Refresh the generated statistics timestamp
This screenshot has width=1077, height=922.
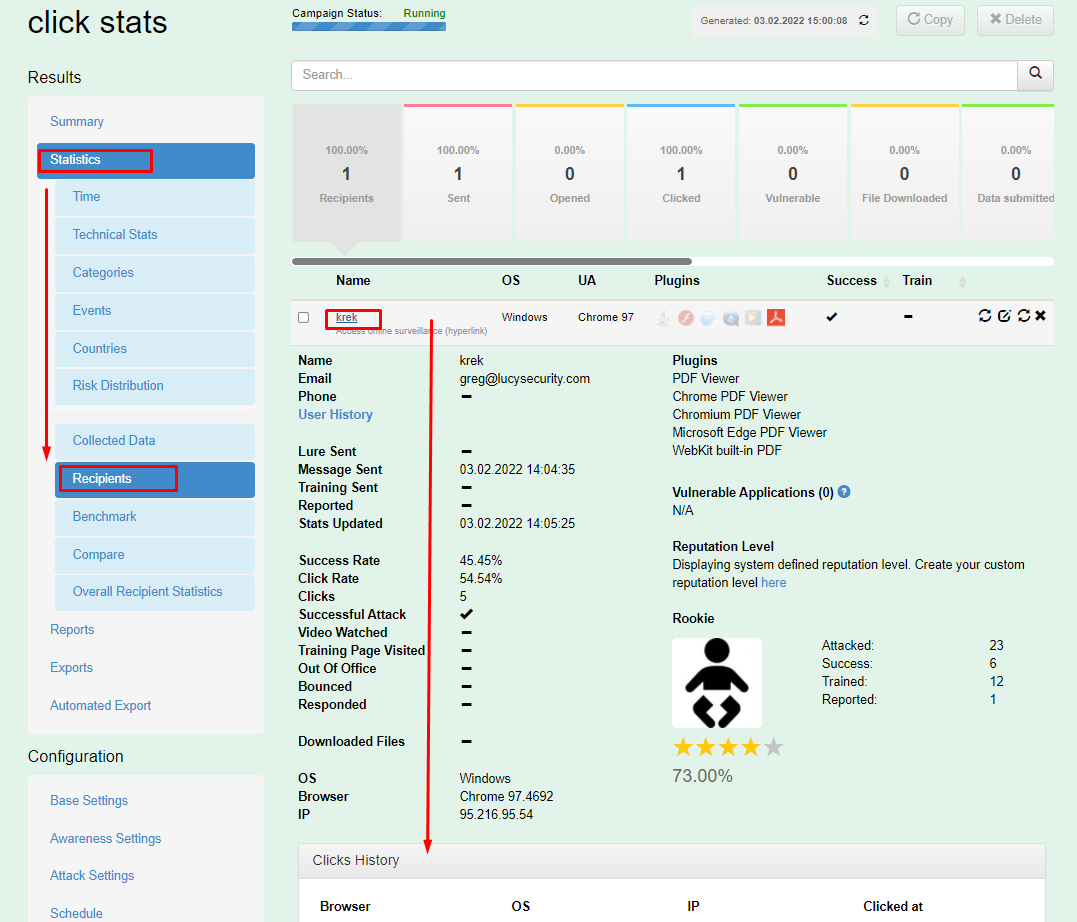coord(863,21)
